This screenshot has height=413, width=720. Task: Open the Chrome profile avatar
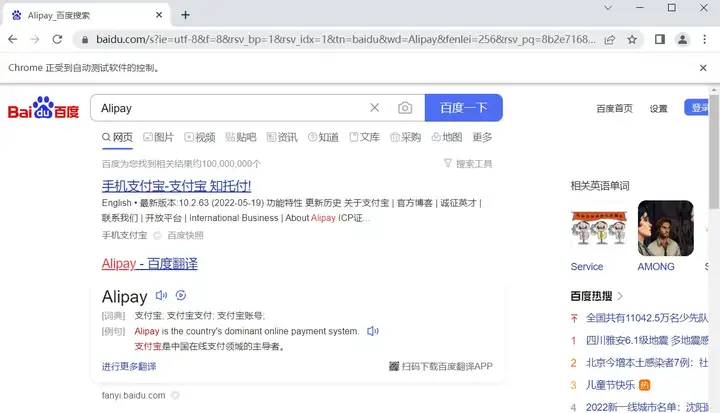point(683,40)
